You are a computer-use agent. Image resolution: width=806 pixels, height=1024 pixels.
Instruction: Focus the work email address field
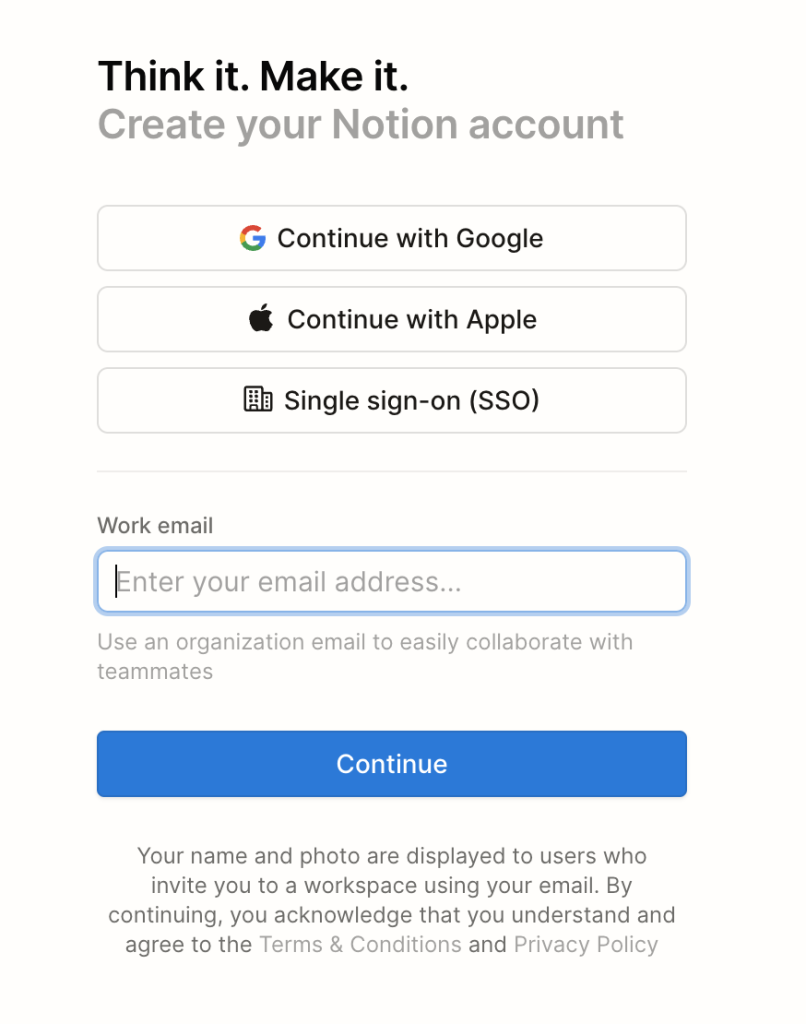[392, 581]
